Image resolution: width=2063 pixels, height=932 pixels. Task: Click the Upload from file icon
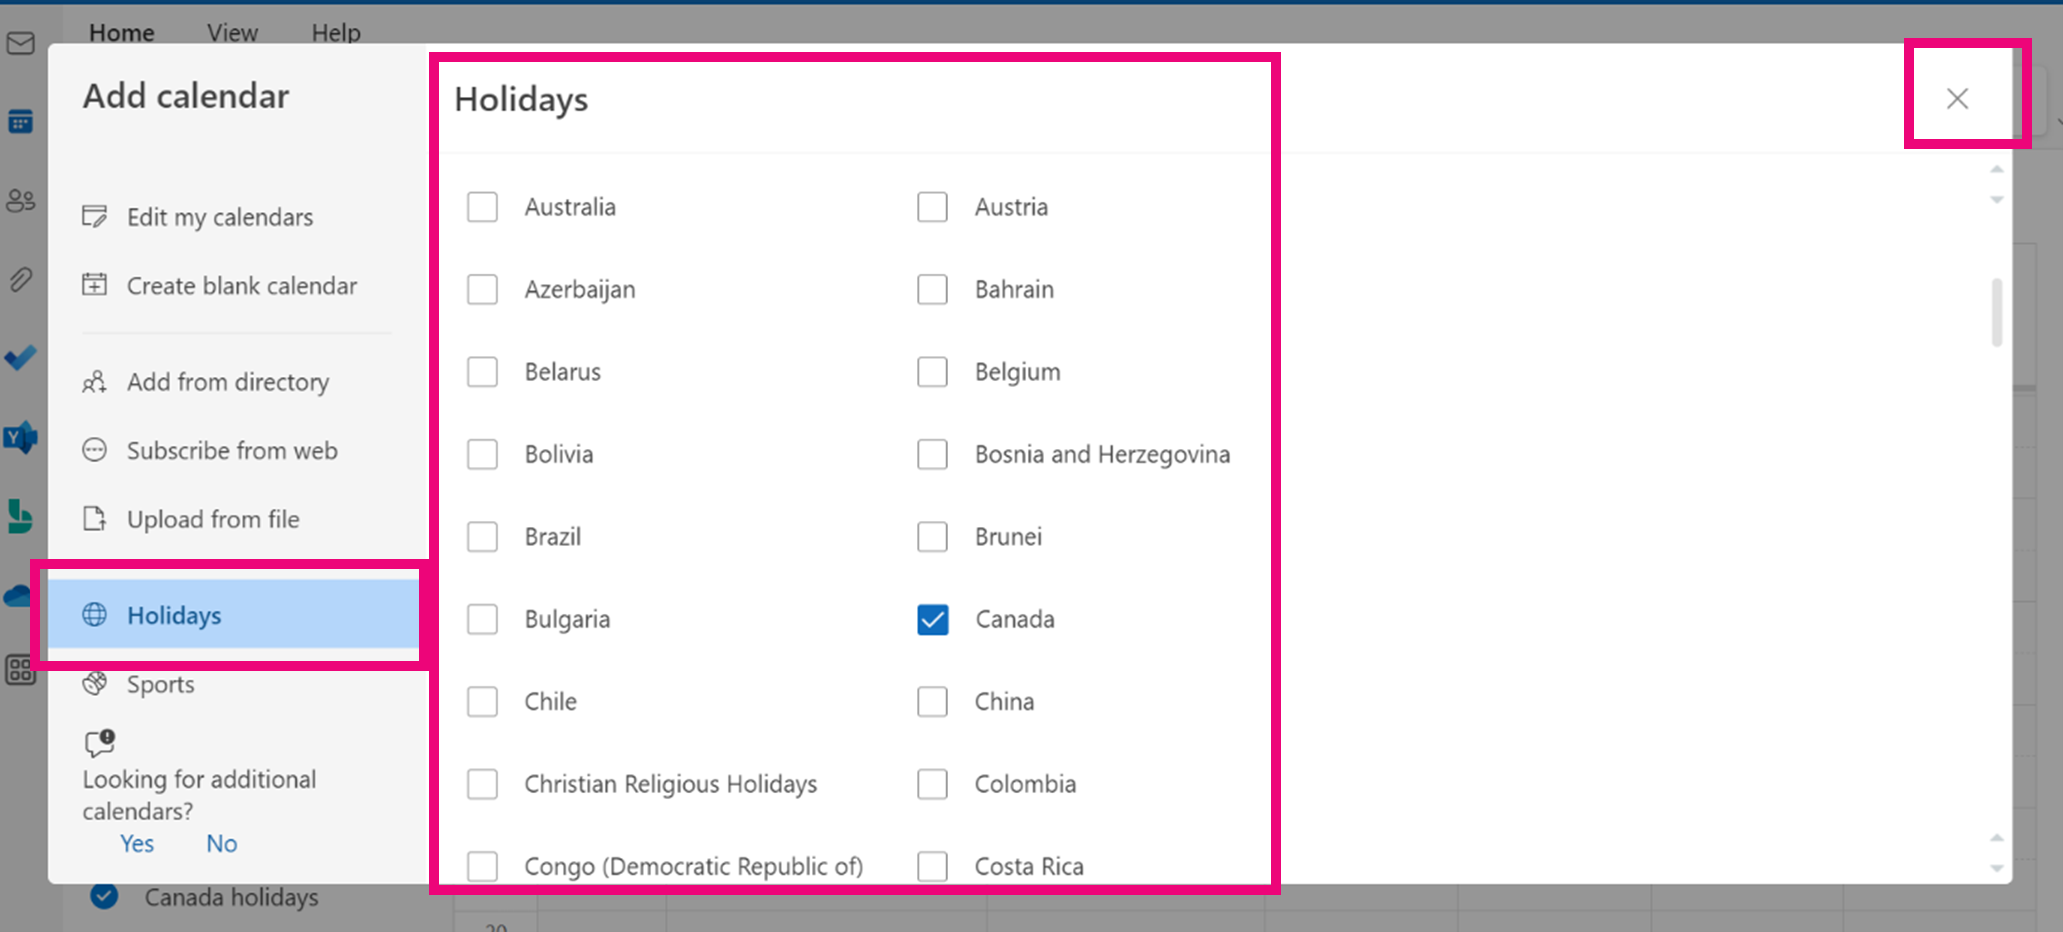tap(95, 519)
